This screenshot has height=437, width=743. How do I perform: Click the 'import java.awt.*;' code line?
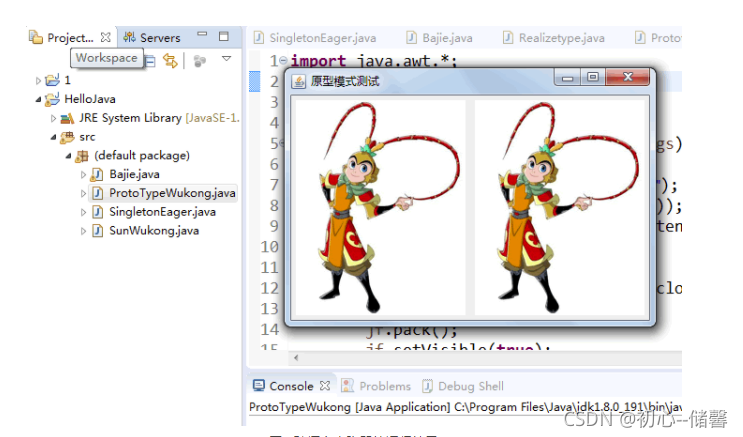coord(374,61)
